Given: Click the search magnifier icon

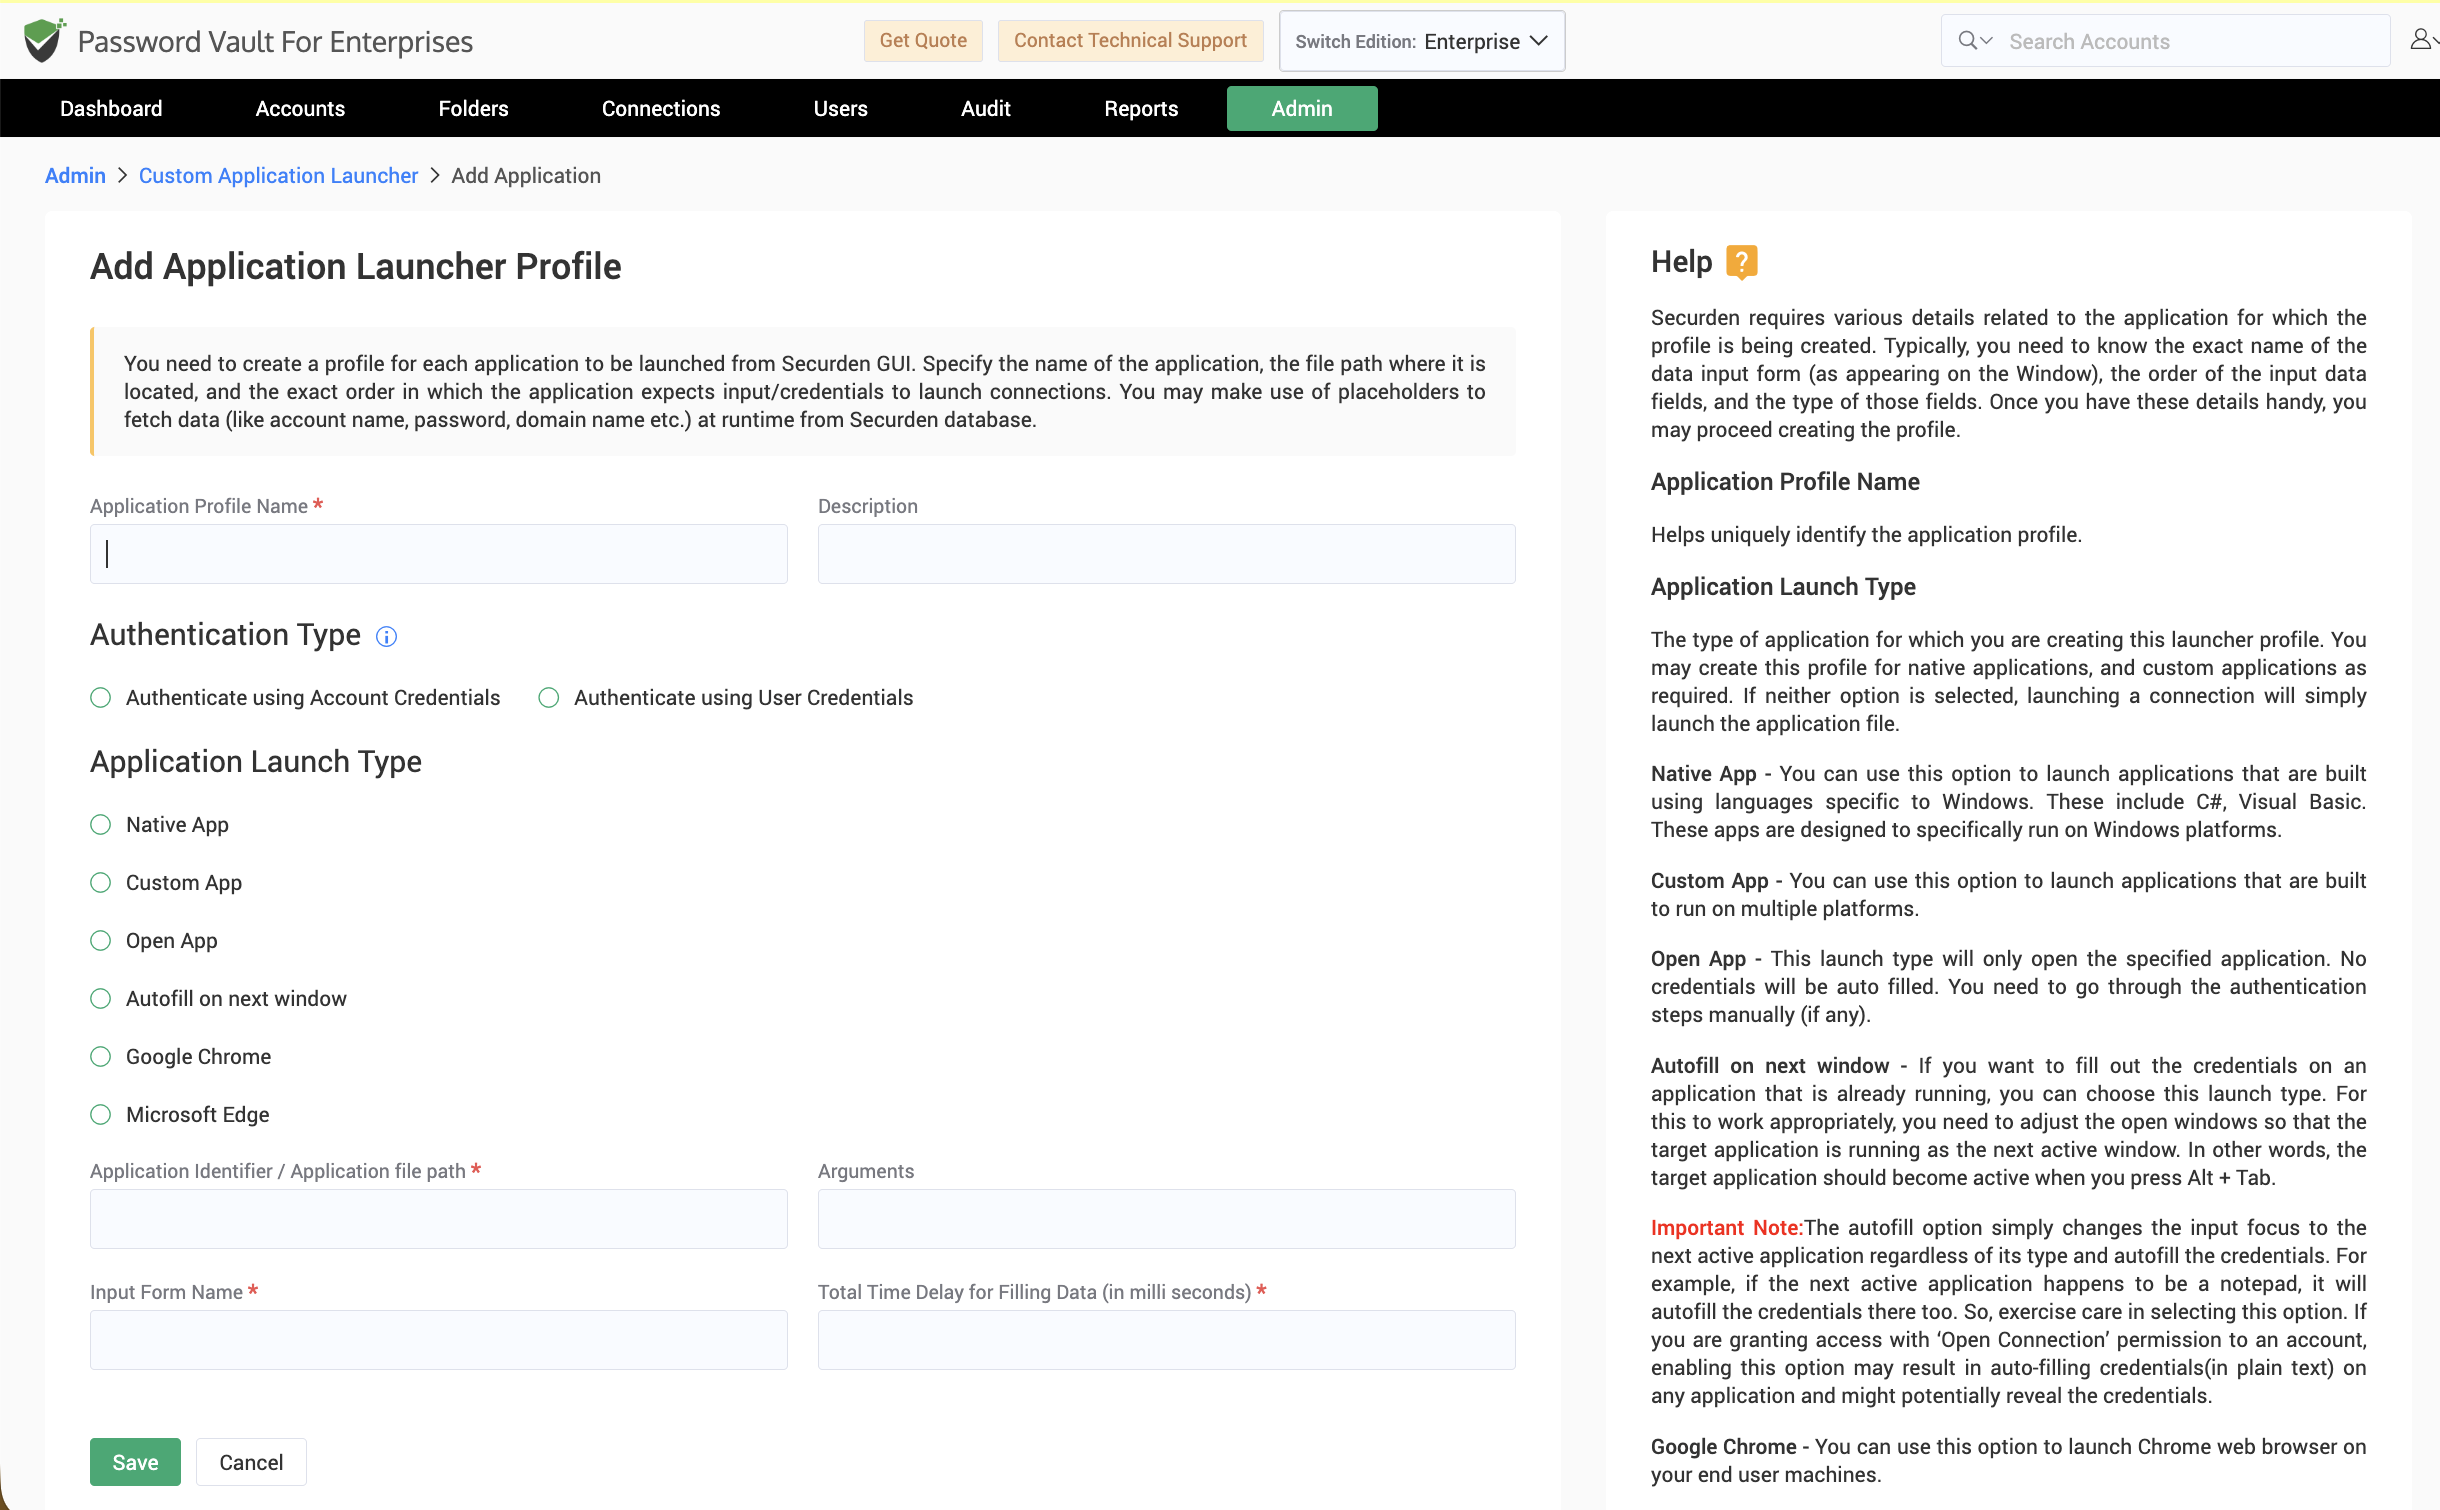Looking at the screenshot, I should 1968,41.
